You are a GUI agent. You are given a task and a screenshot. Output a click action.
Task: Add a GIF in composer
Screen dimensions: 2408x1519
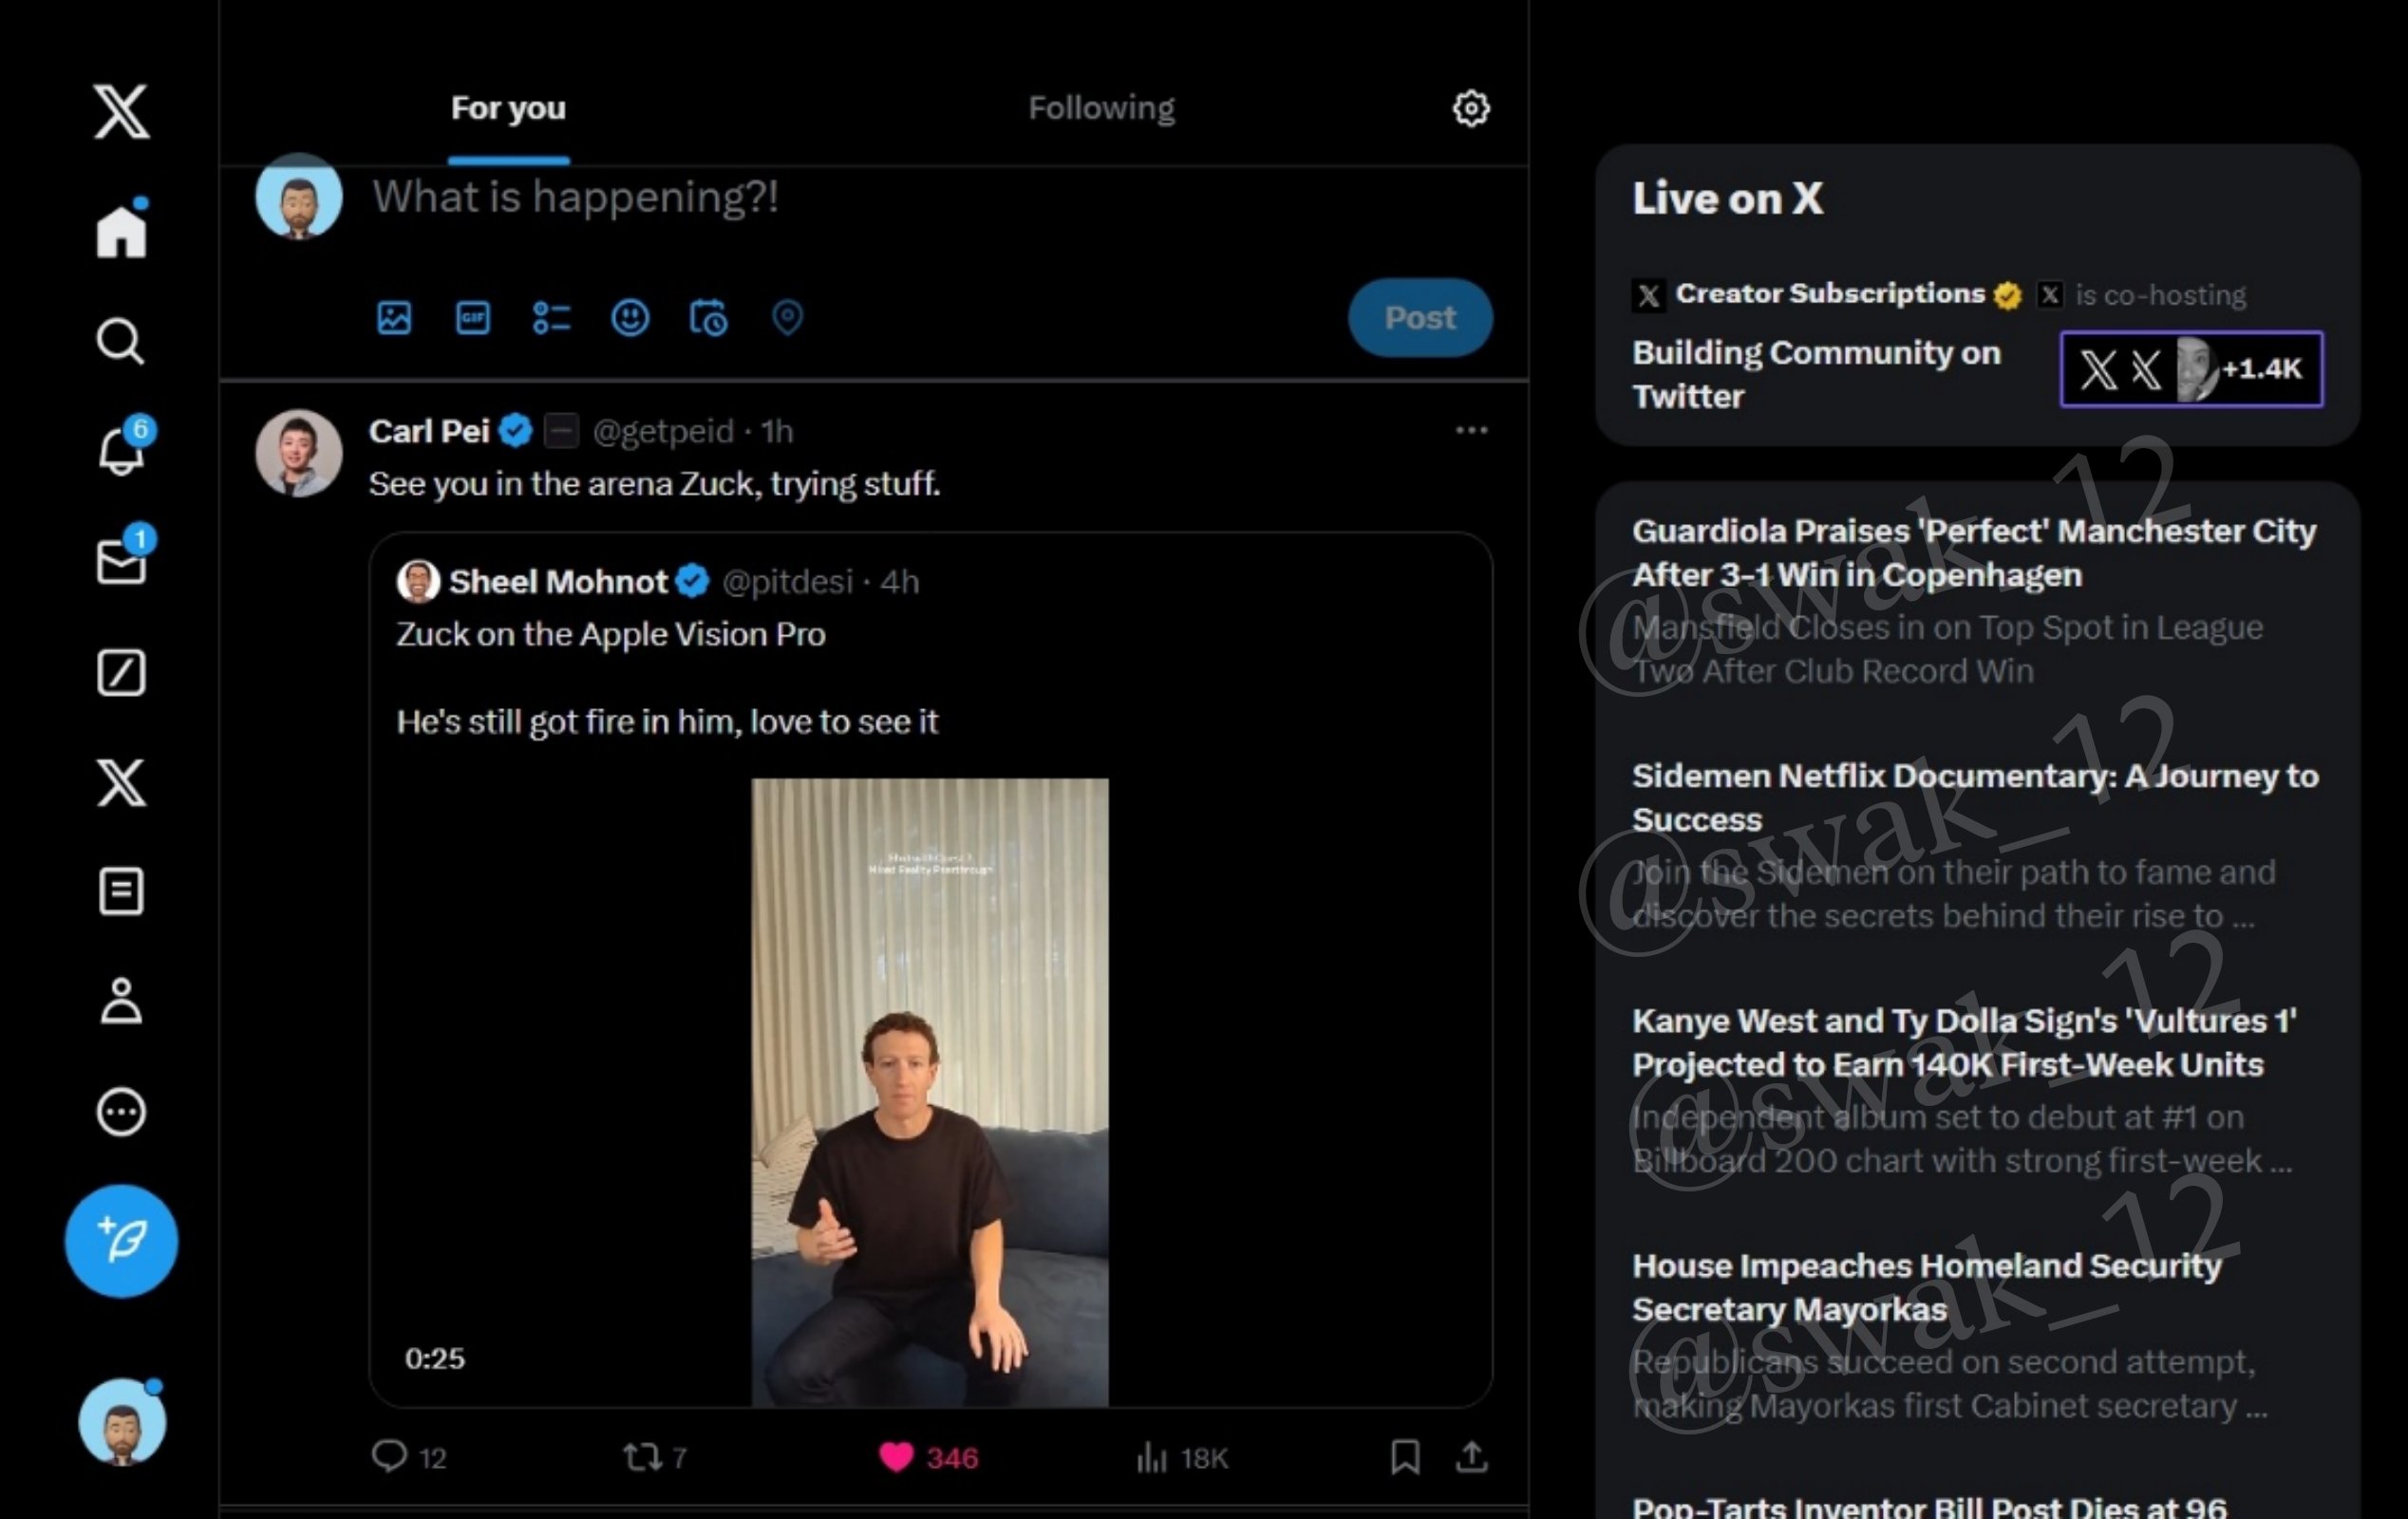point(473,318)
